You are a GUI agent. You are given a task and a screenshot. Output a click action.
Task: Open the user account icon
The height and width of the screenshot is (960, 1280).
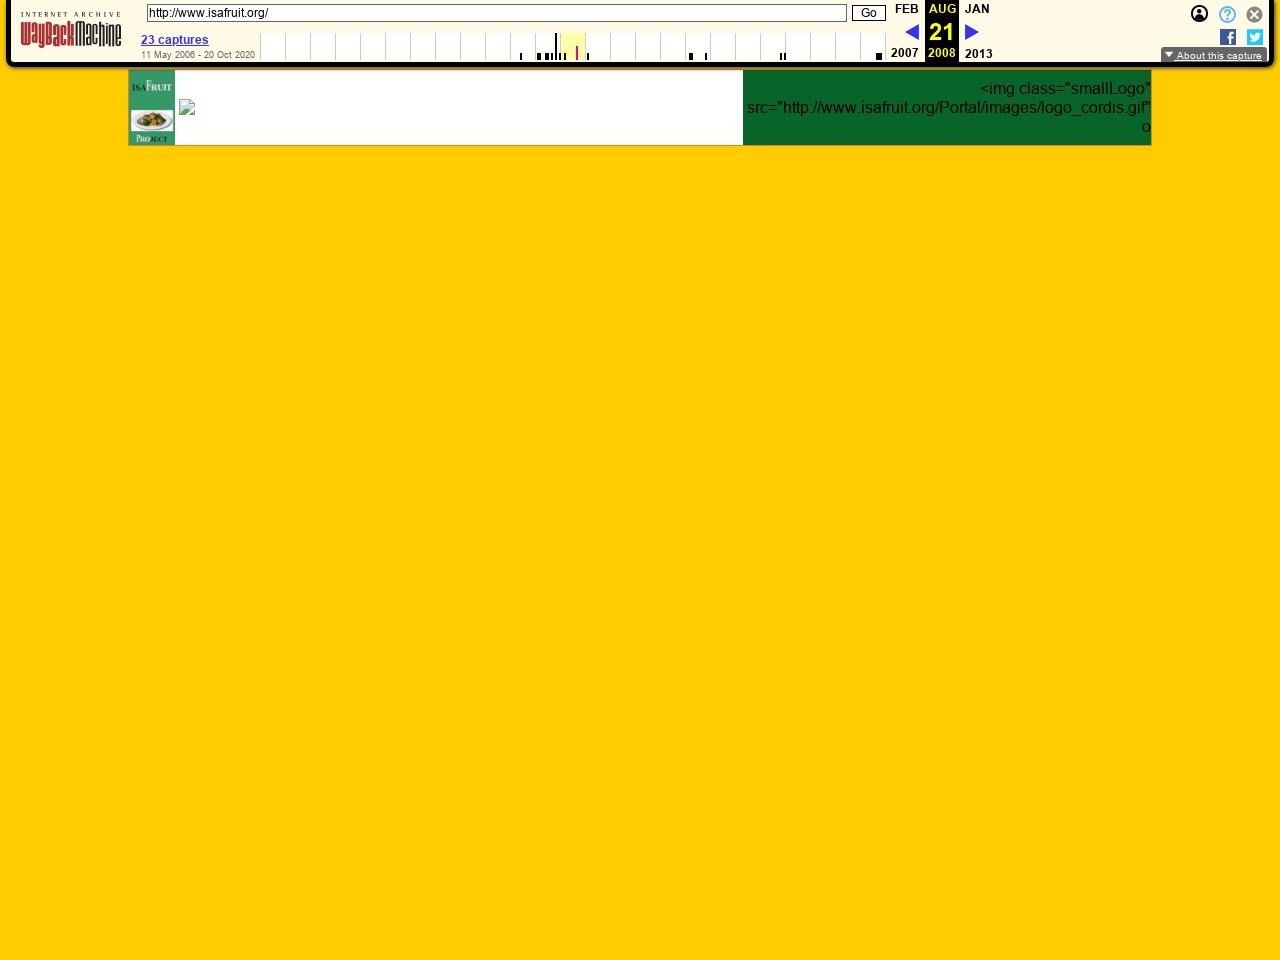[1199, 14]
